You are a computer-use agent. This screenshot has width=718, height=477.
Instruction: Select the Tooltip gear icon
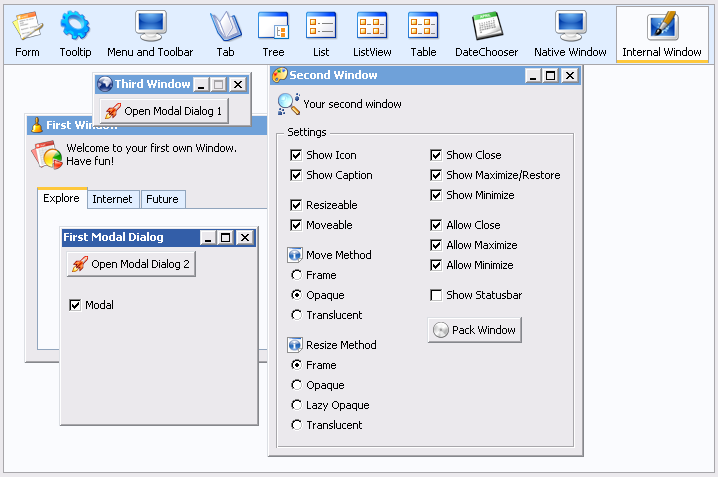pyautogui.click(x=75, y=26)
